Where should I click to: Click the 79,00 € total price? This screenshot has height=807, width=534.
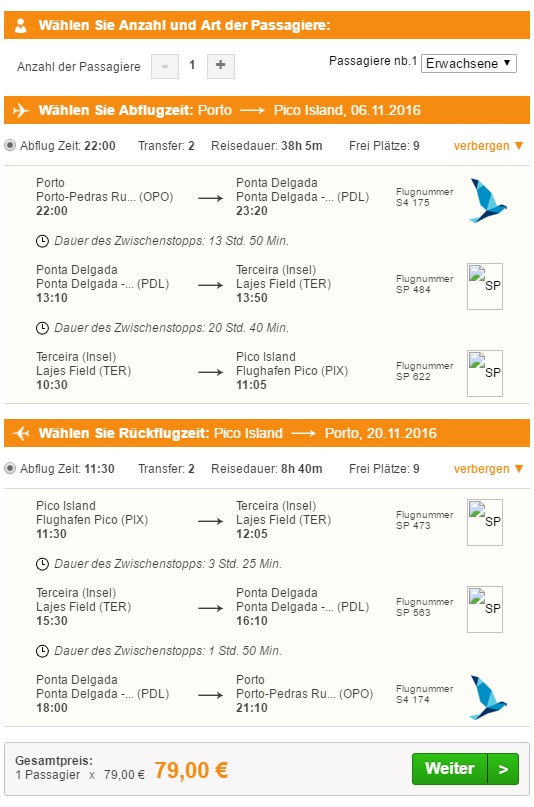click(191, 770)
